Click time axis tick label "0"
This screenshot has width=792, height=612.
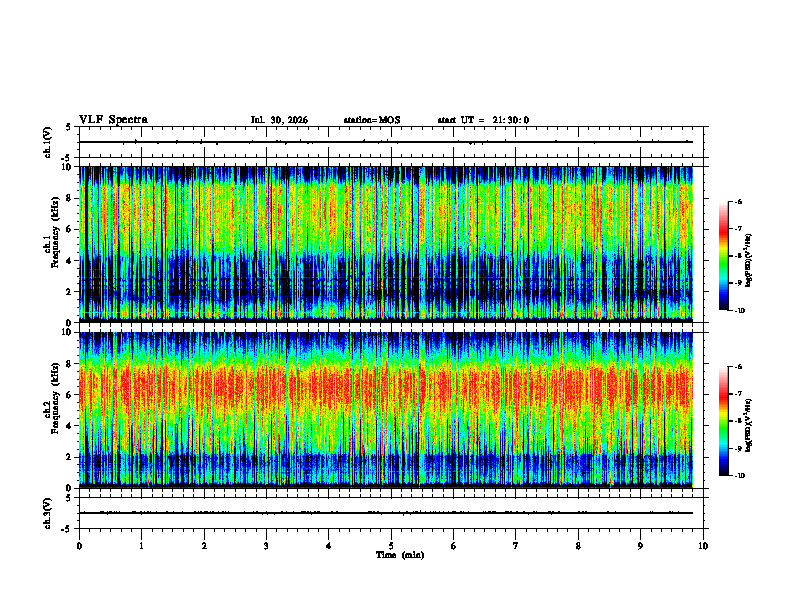click(79, 546)
